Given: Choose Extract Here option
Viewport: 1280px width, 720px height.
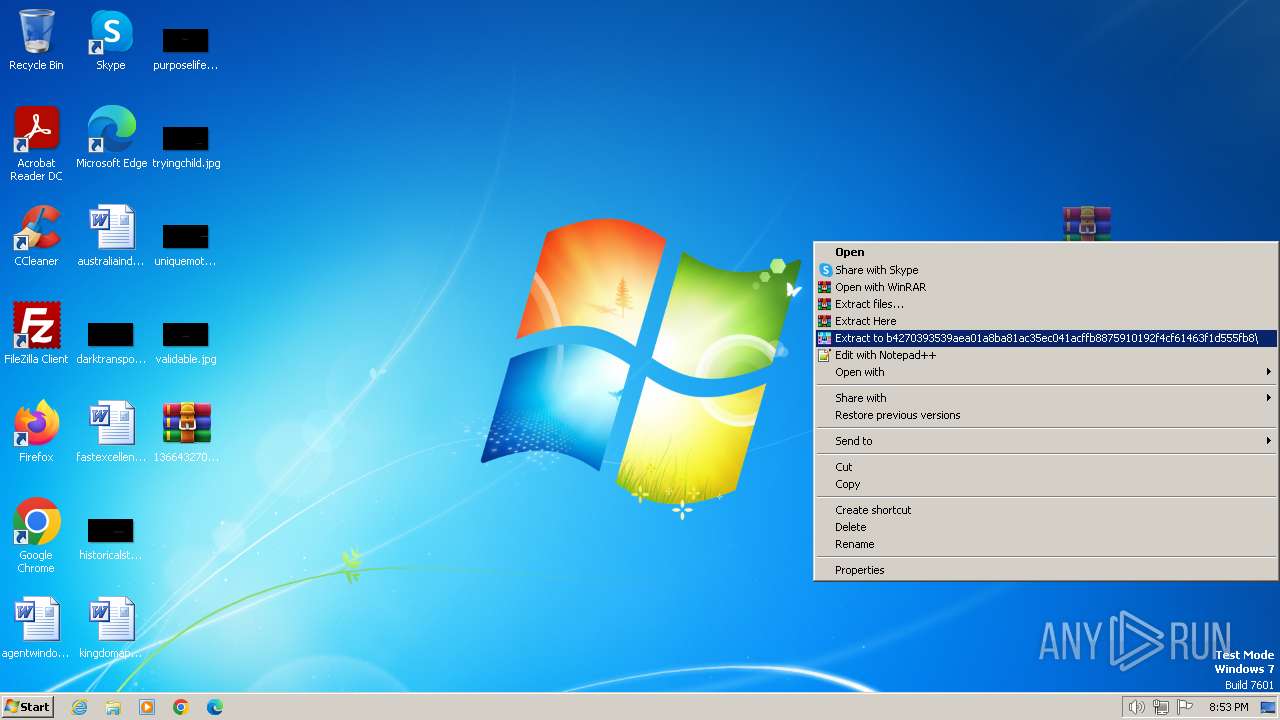Looking at the screenshot, I should point(1046,321).
